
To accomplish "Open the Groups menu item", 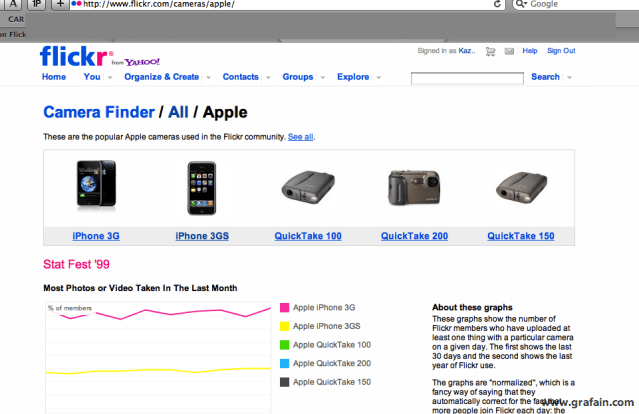I will point(298,77).
